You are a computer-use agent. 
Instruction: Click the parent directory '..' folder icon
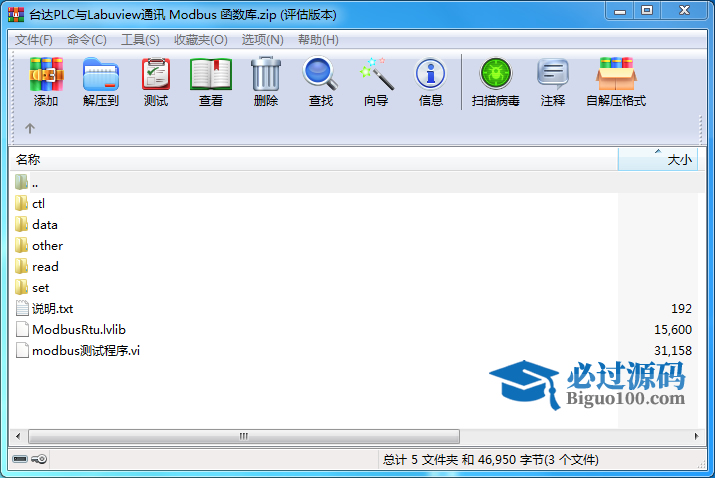click(21, 182)
